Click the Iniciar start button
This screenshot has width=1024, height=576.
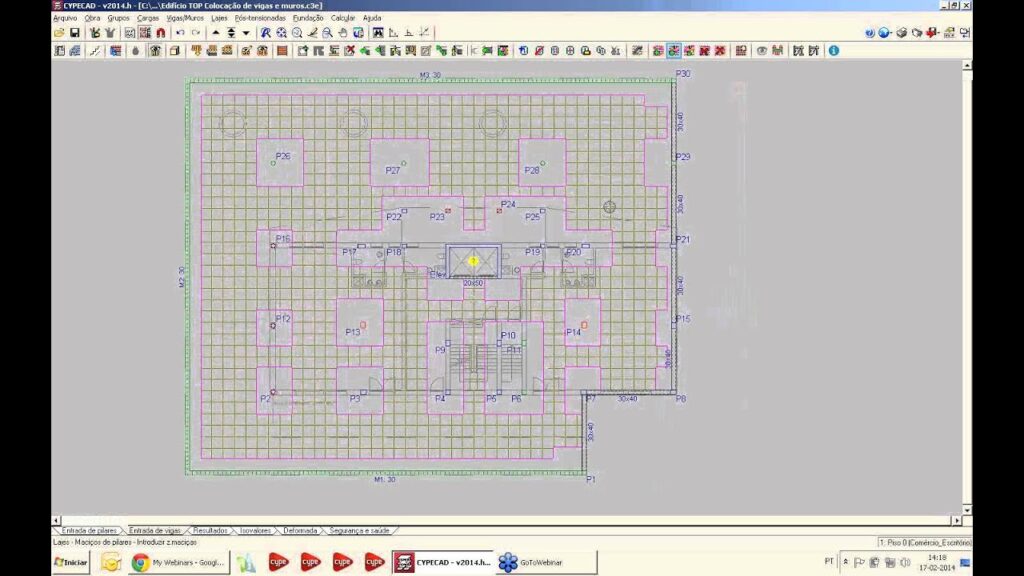point(70,562)
